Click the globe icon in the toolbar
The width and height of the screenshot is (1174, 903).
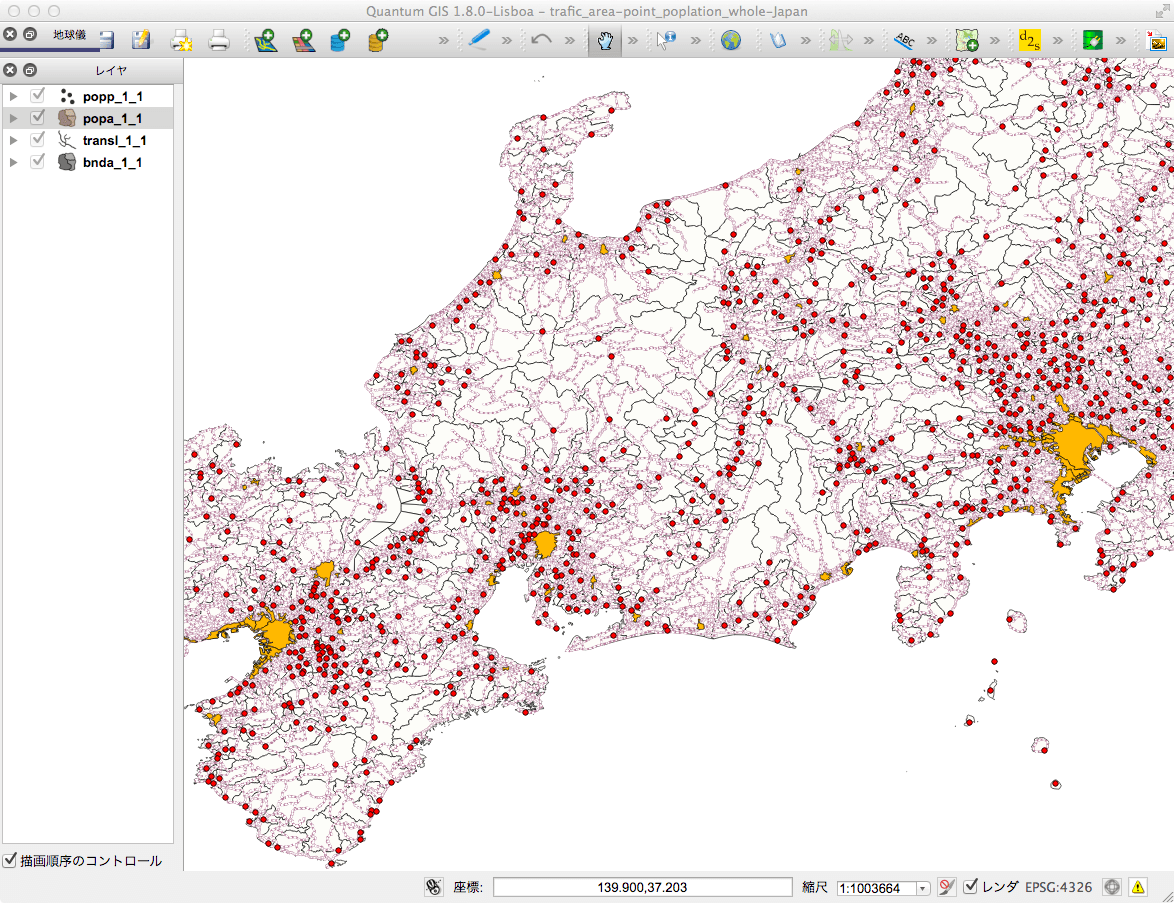pos(730,41)
